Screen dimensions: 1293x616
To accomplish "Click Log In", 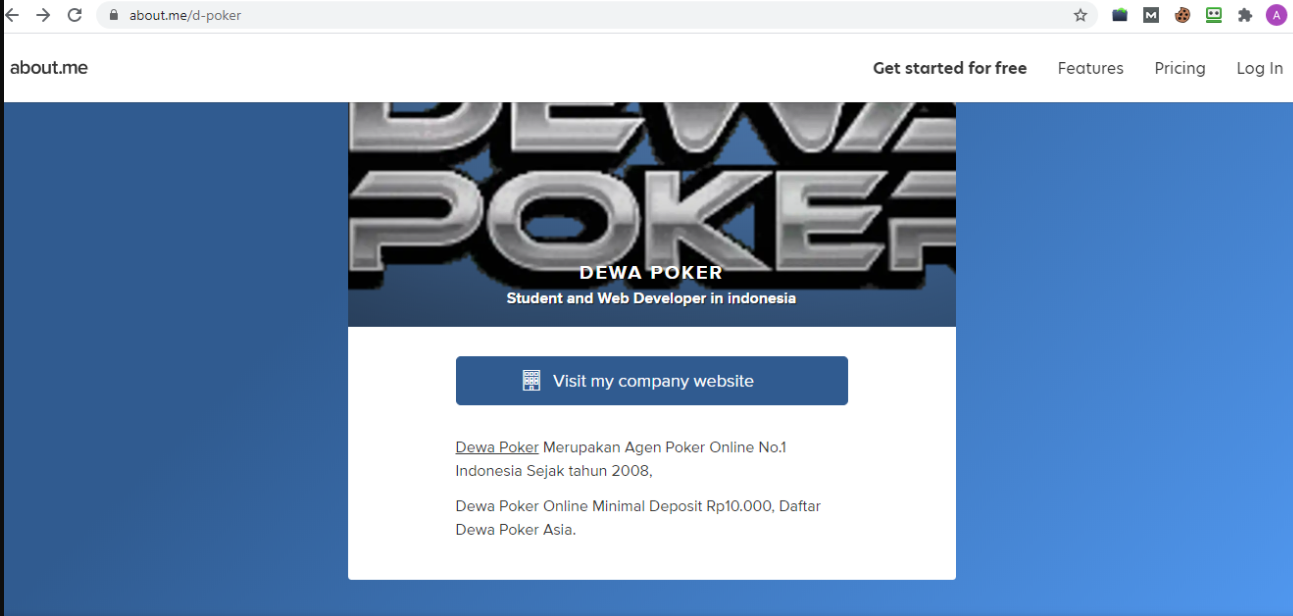I will [x=1260, y=68].
